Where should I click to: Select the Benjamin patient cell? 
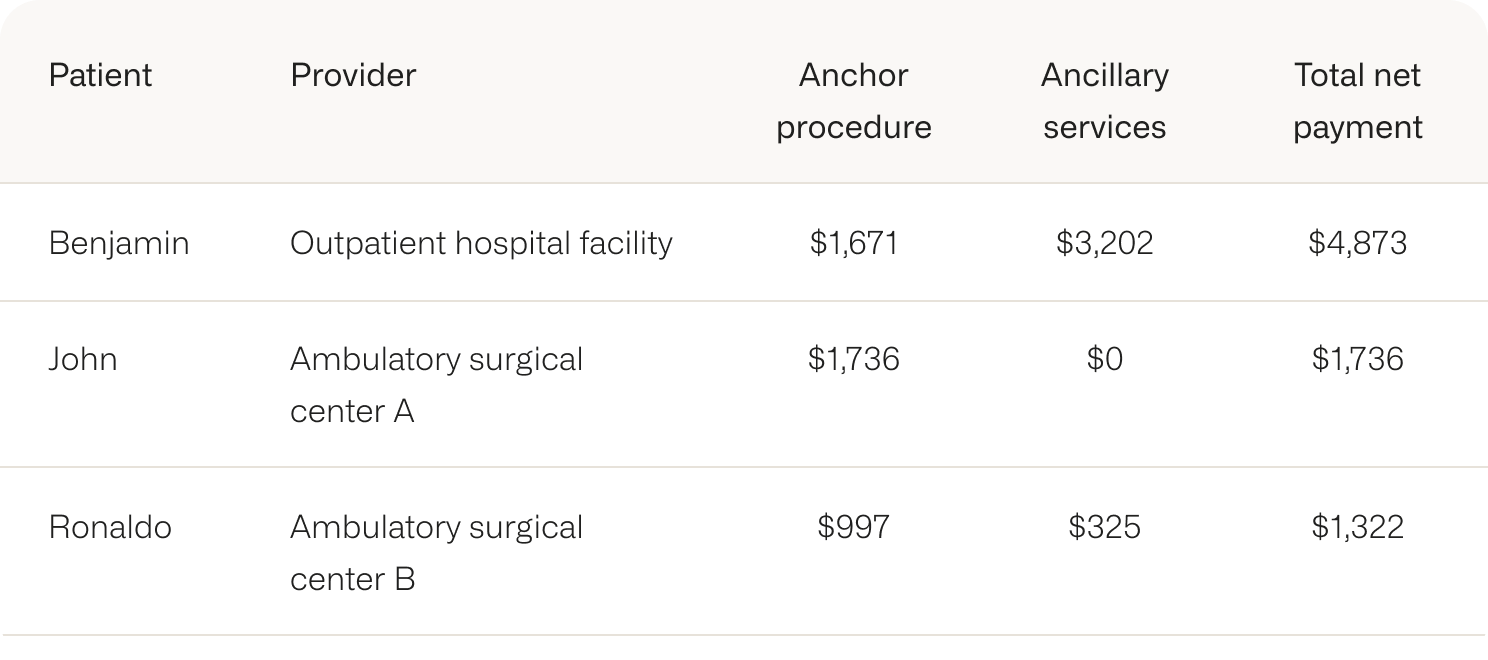click(119, 243)
